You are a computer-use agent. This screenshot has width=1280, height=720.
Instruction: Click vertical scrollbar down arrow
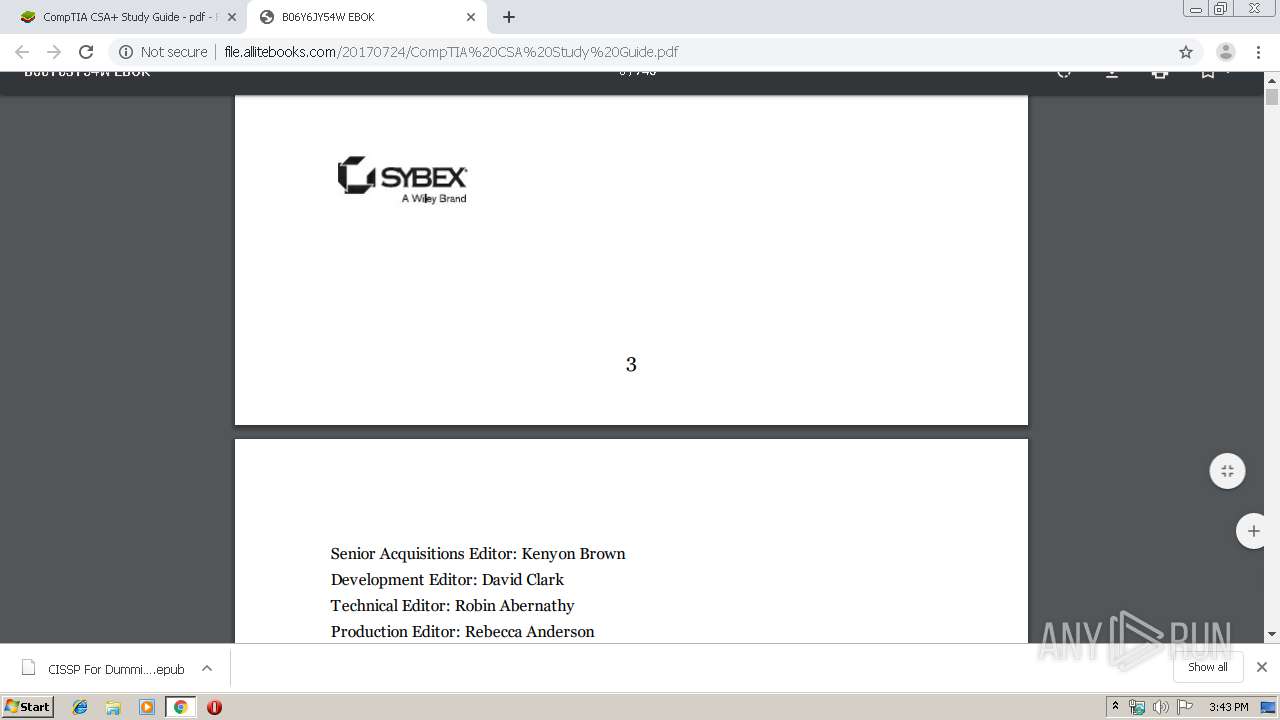1272,634
